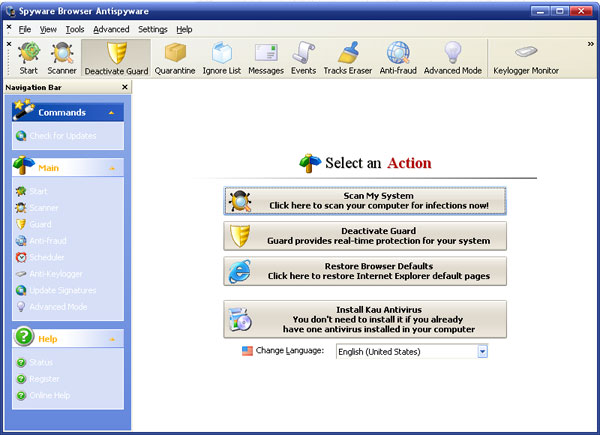This screenshot has height=435, width=600.
Task: Click the Scan My System button
Action: coord(365,201)
